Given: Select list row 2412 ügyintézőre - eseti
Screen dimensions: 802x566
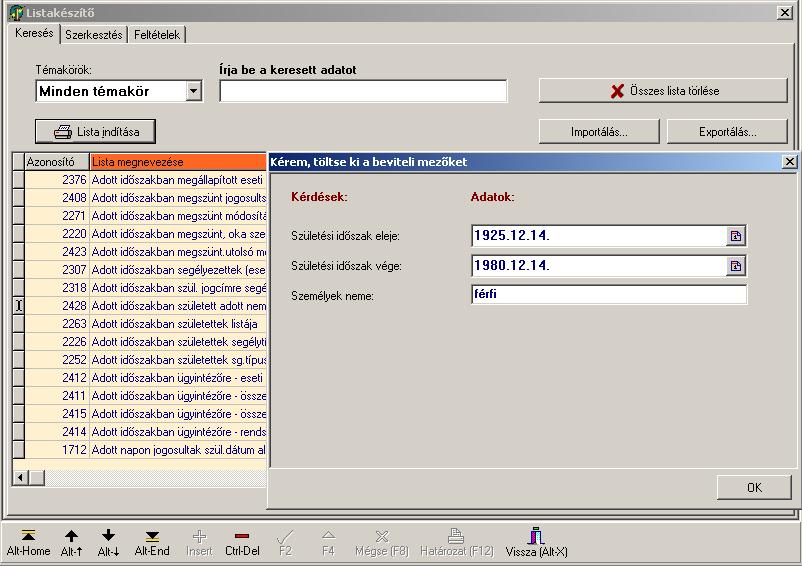Looking at the screenshot, I should click(145, 378).
